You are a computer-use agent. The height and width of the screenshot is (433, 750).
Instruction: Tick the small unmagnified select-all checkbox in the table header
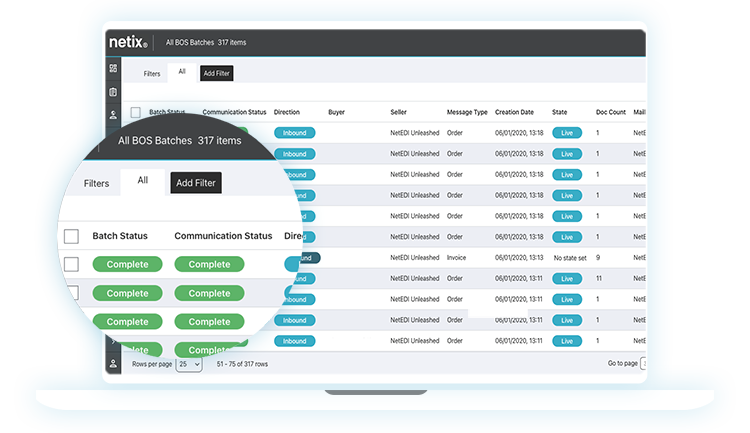click(x=135, y=112)
